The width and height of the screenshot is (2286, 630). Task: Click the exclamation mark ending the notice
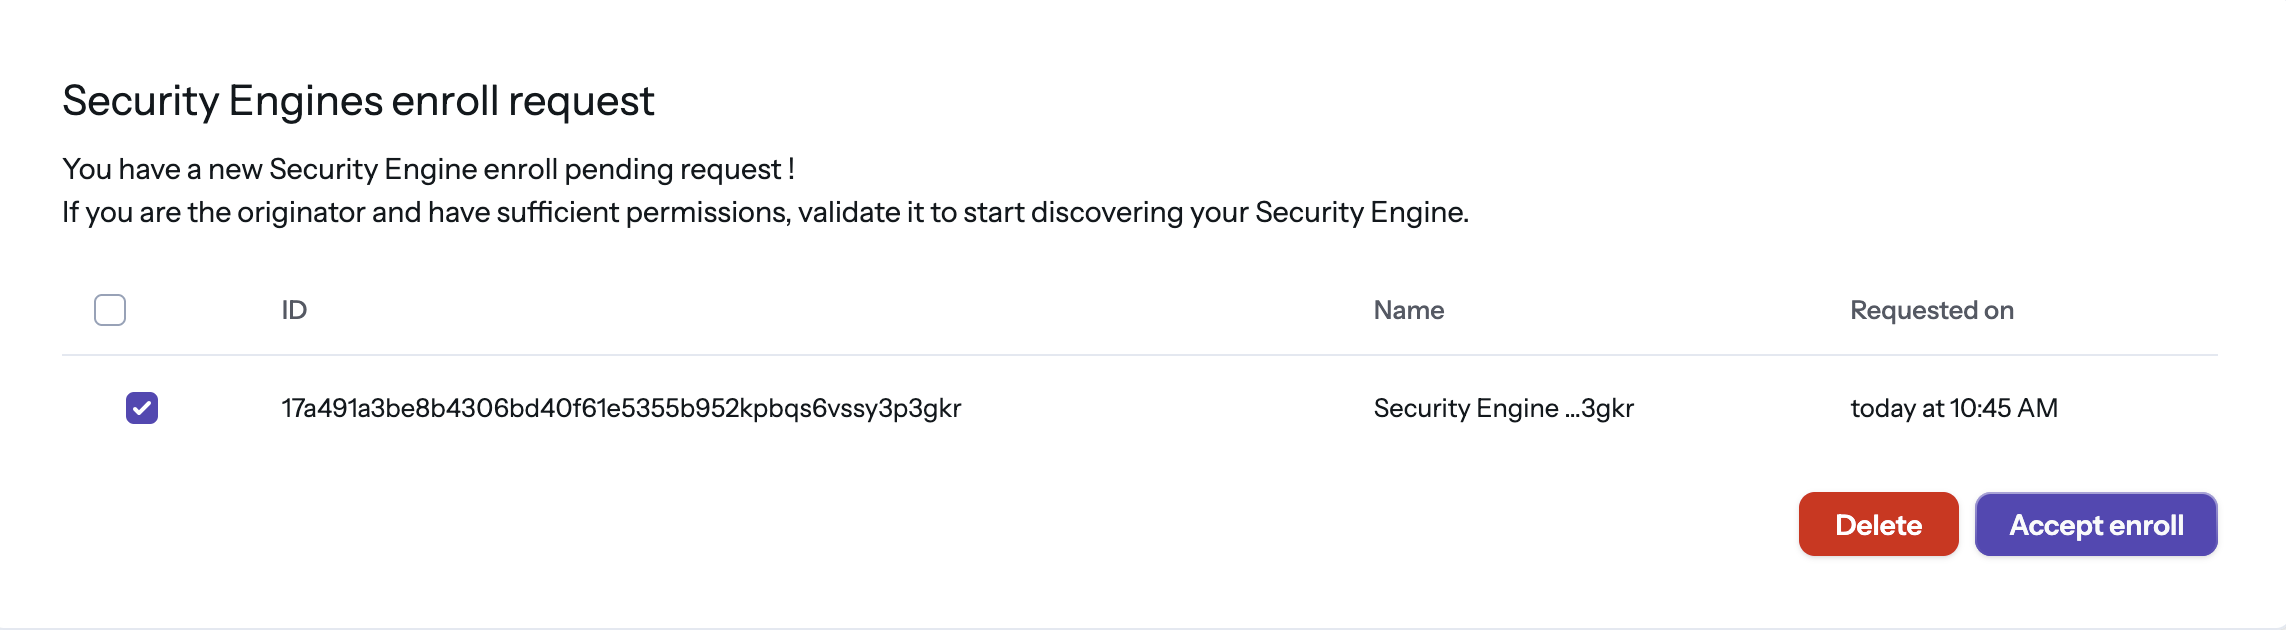[791, 169]
